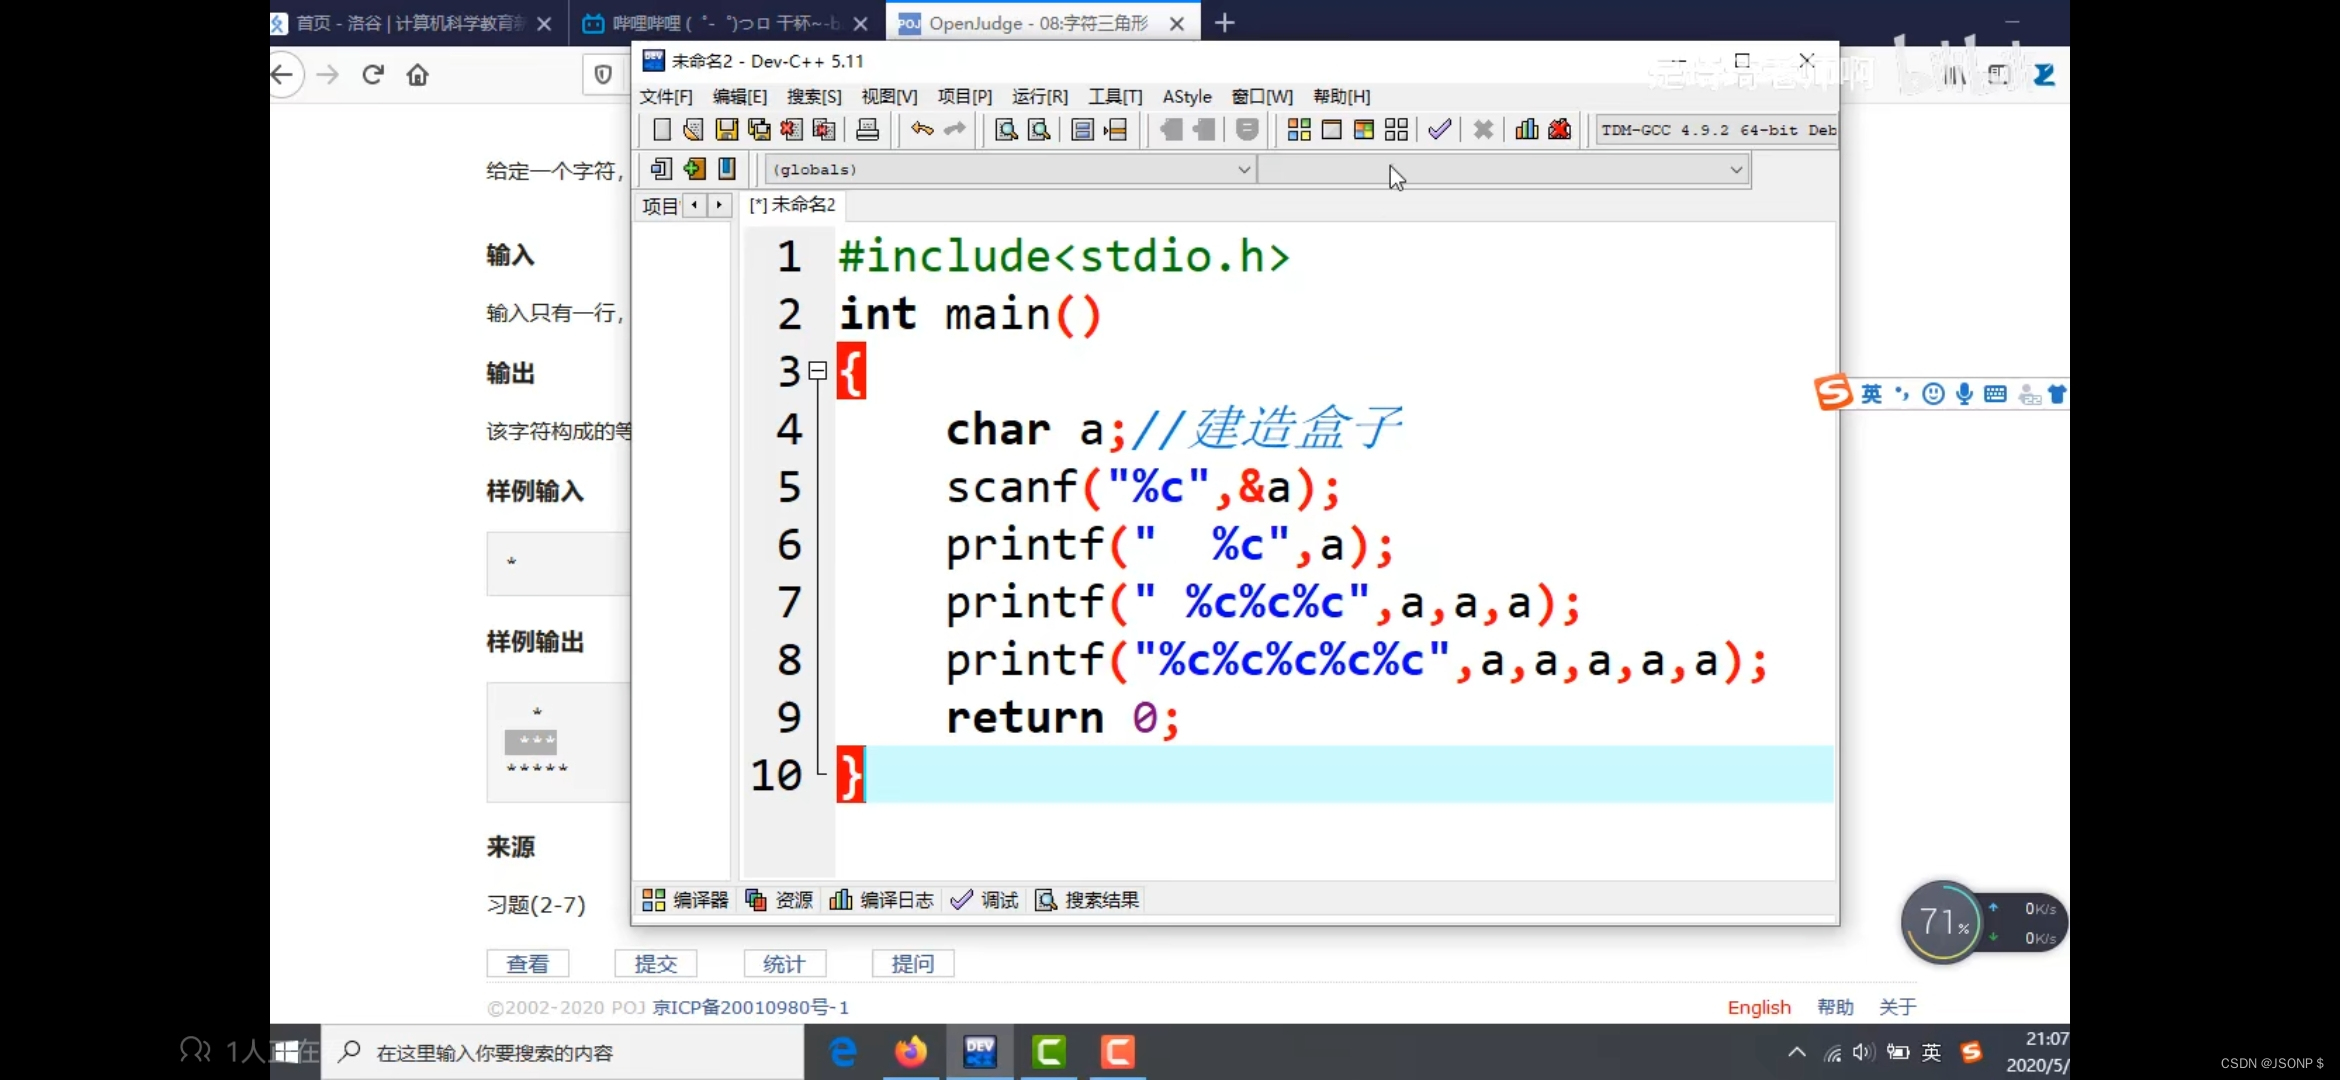Open the empty function list dropdown
This screenshot has width=2340, height=1080.
point(1735,170)
